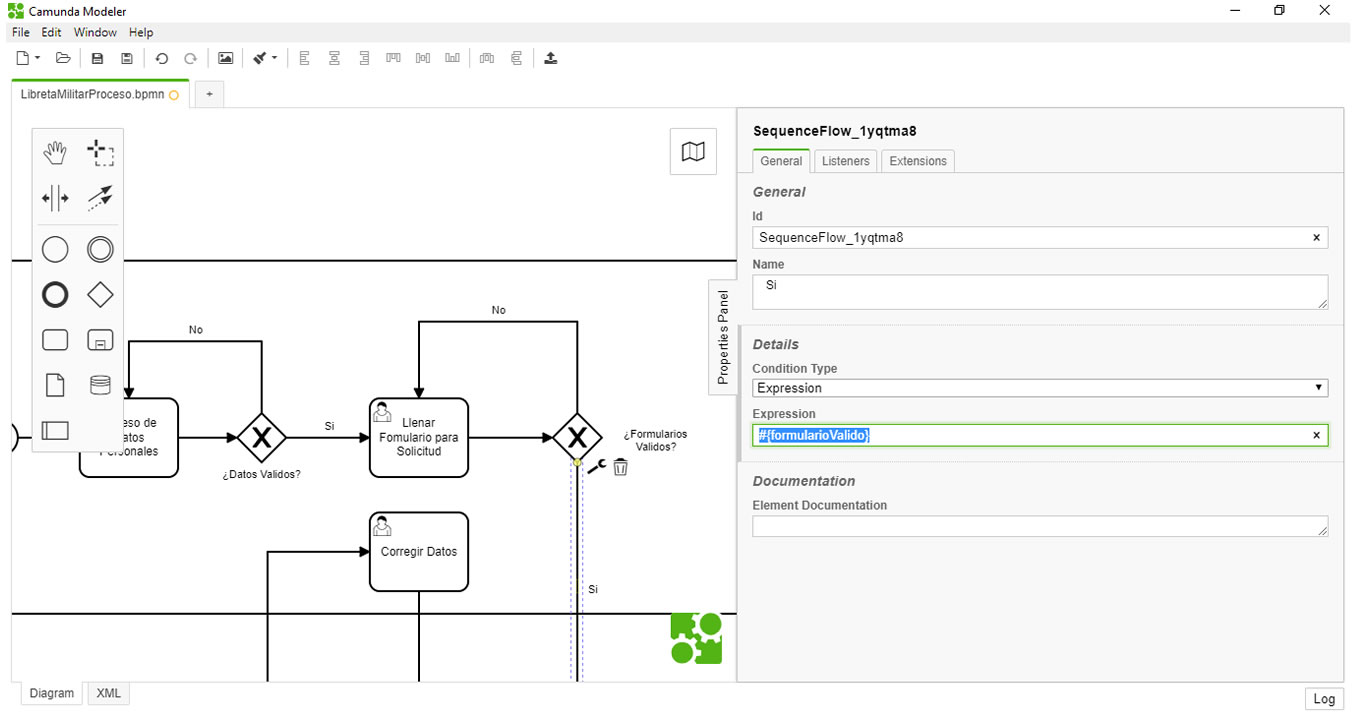Activate the global connect tool
This screenshot has width=1370, height=720.
pos(100,198)
